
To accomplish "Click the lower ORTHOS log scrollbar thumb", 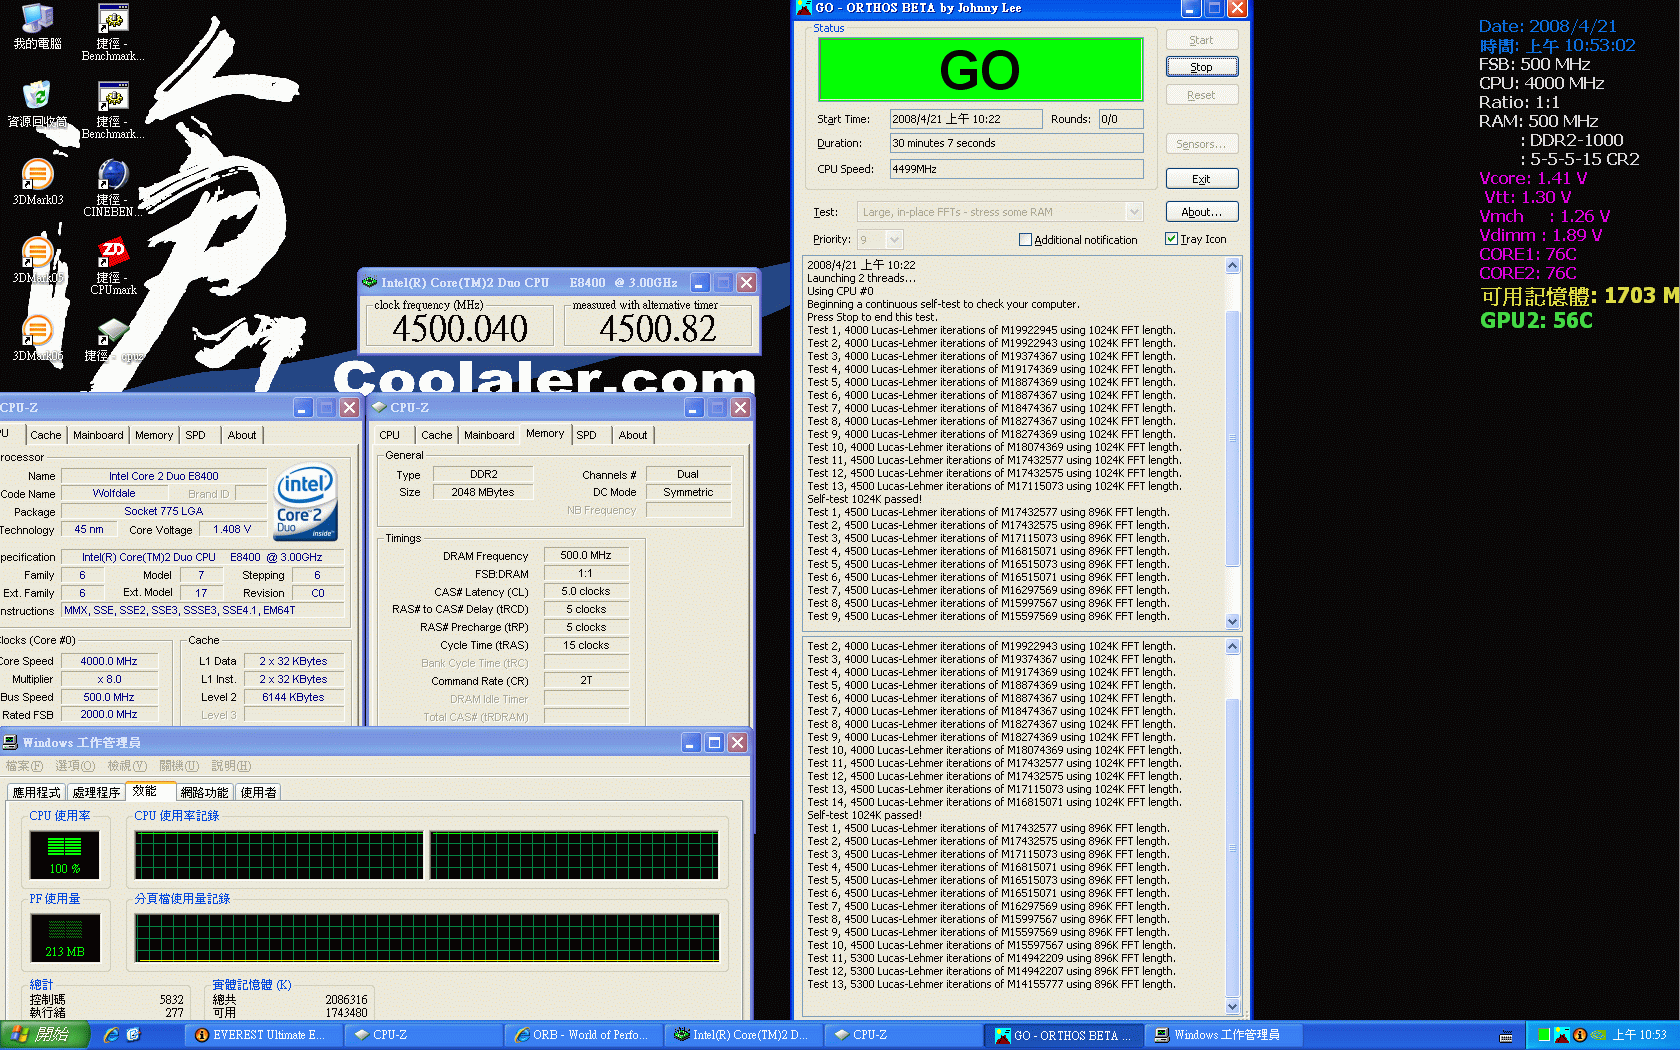I will pos(1232,848).
